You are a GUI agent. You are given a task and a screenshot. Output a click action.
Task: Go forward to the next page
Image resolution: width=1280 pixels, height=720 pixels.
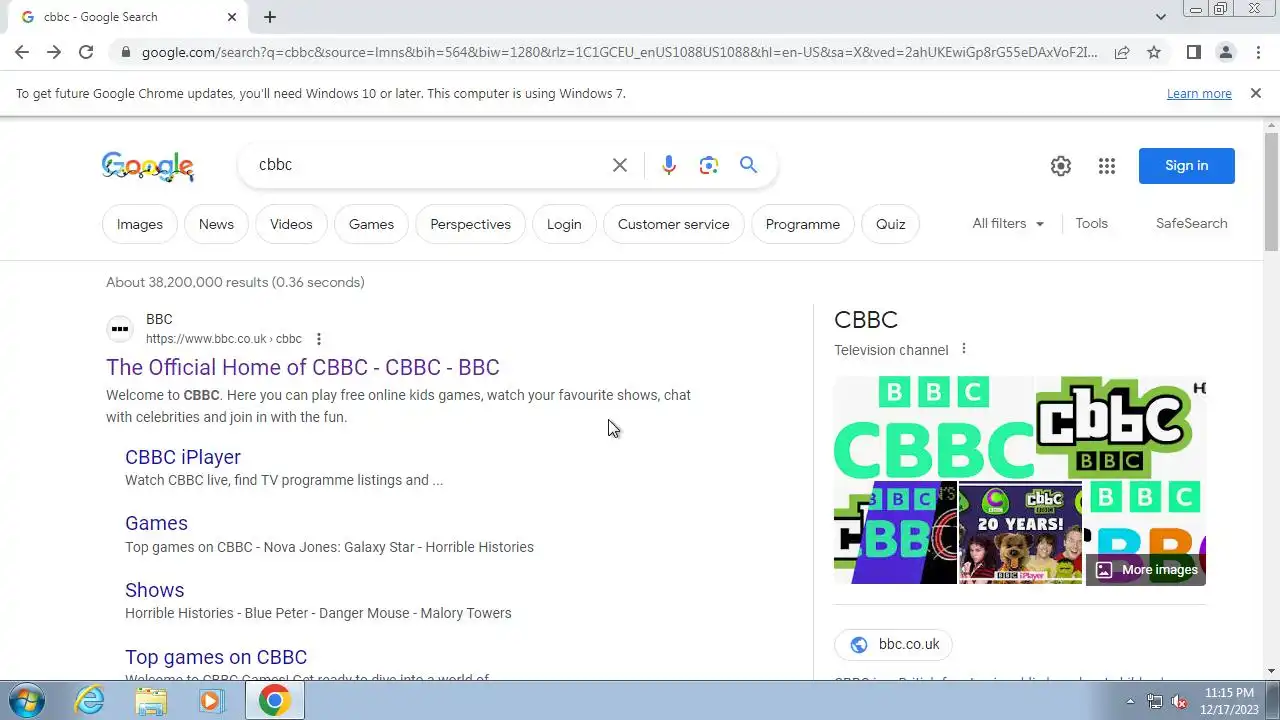pos(54,52)
